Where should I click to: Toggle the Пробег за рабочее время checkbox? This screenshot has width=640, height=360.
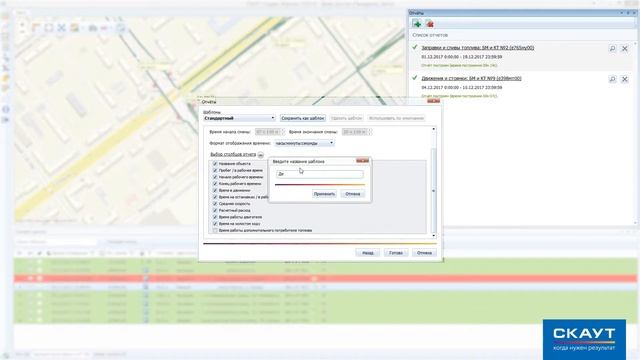pos(215,170)
